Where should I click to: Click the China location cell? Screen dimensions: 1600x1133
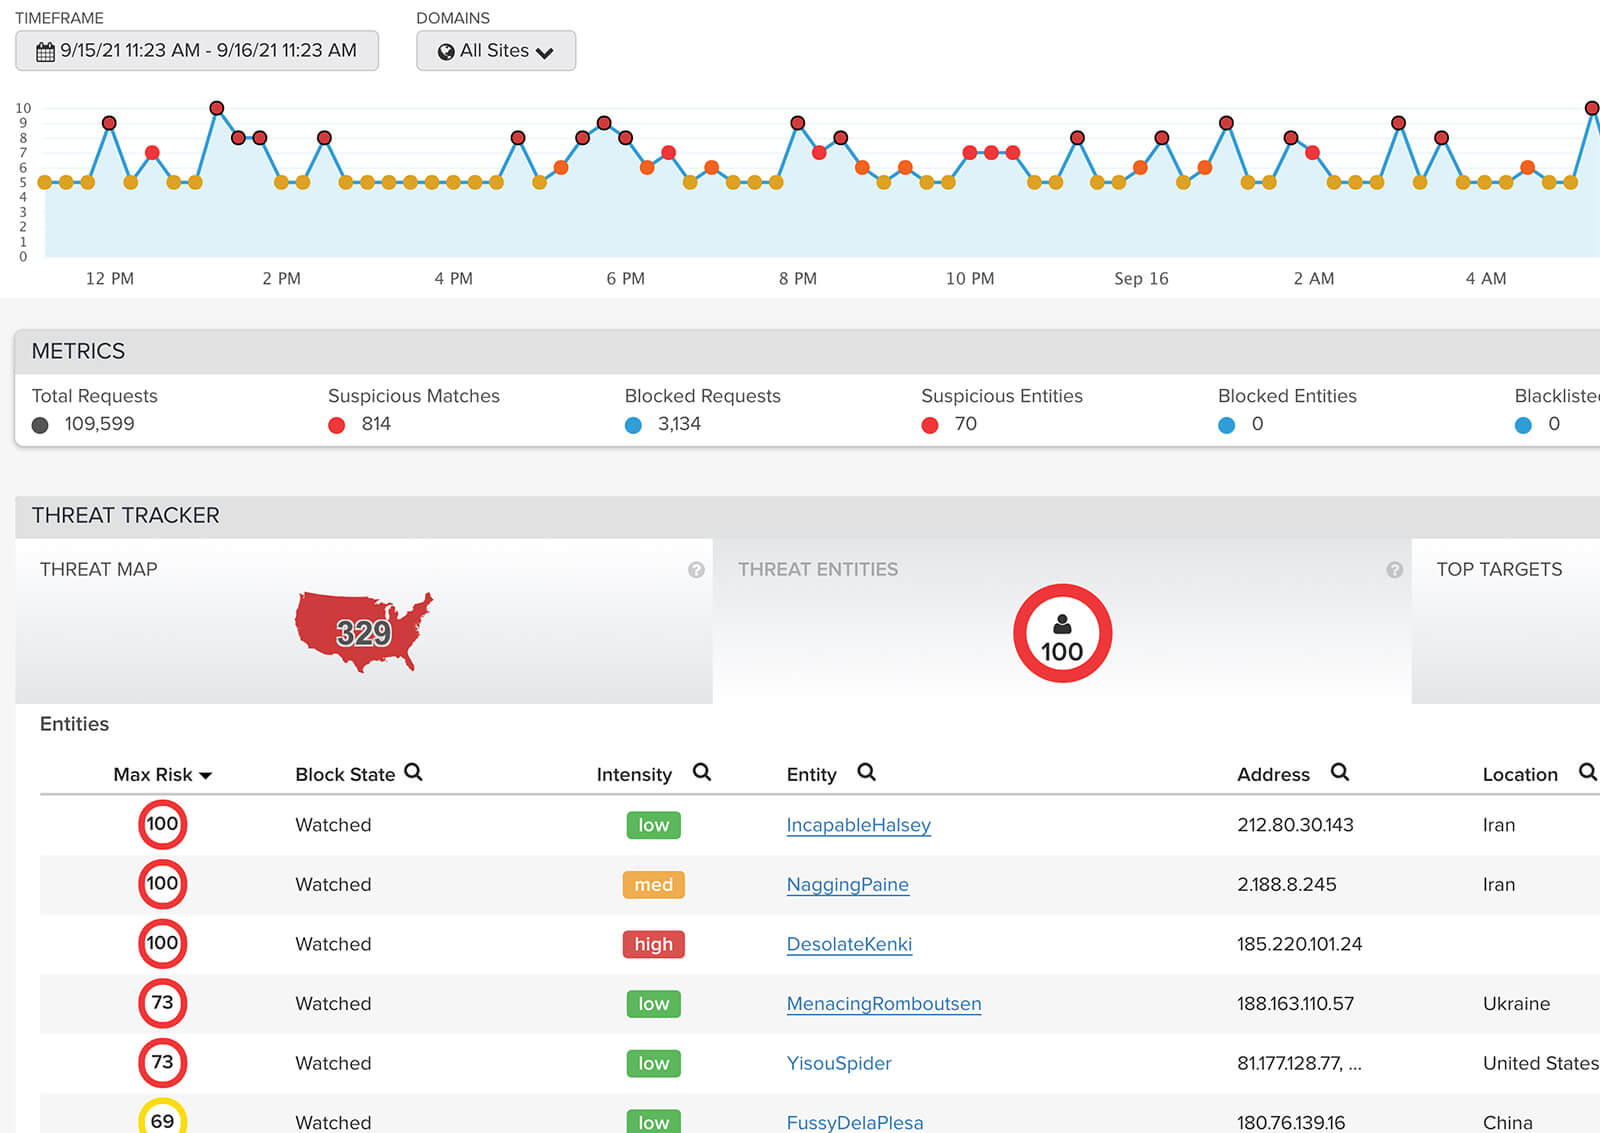(1508, 1123)
